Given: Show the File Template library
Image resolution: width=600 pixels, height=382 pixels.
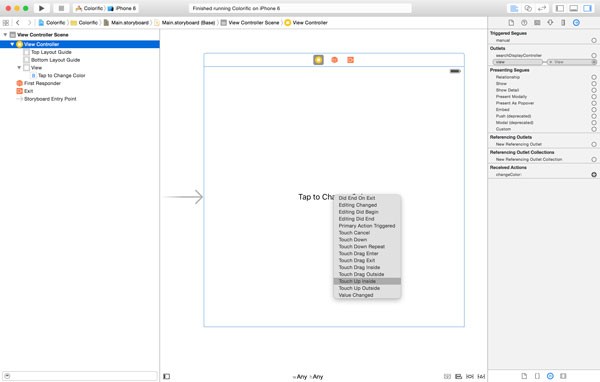Looking at the screenshot, I should (524, 376).
